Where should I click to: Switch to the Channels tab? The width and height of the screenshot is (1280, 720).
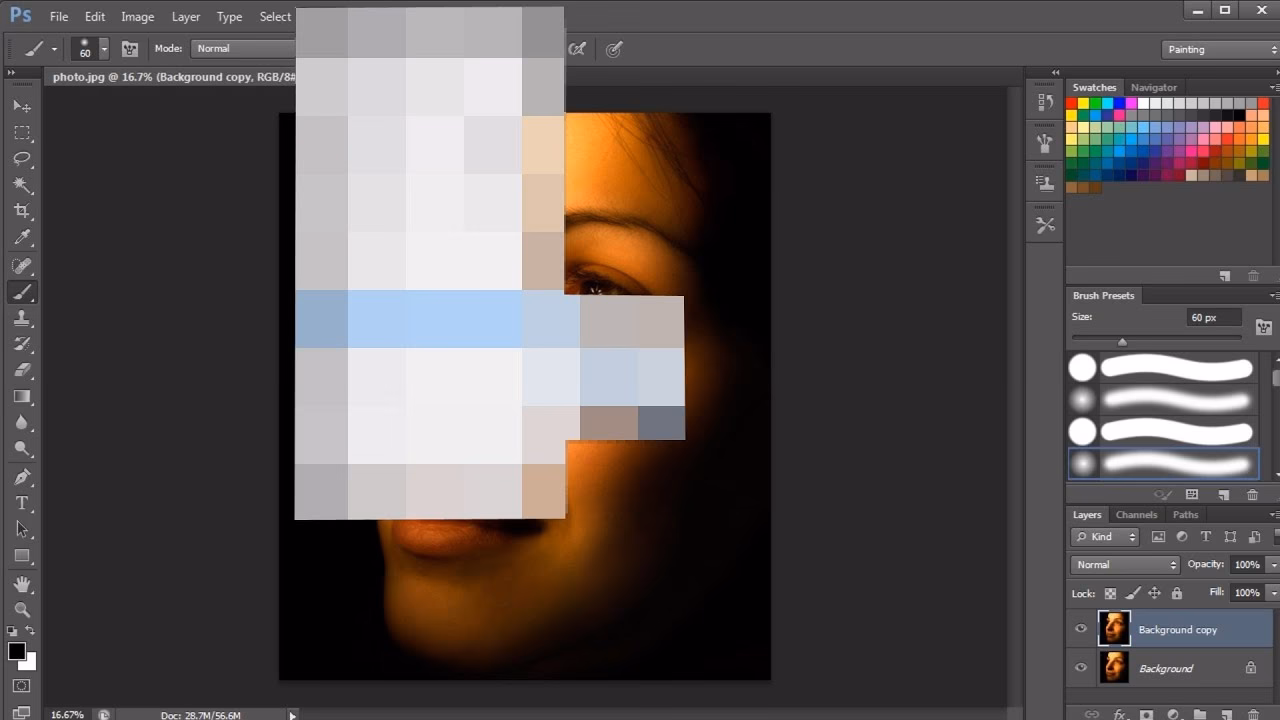(x=1137, y=514)
